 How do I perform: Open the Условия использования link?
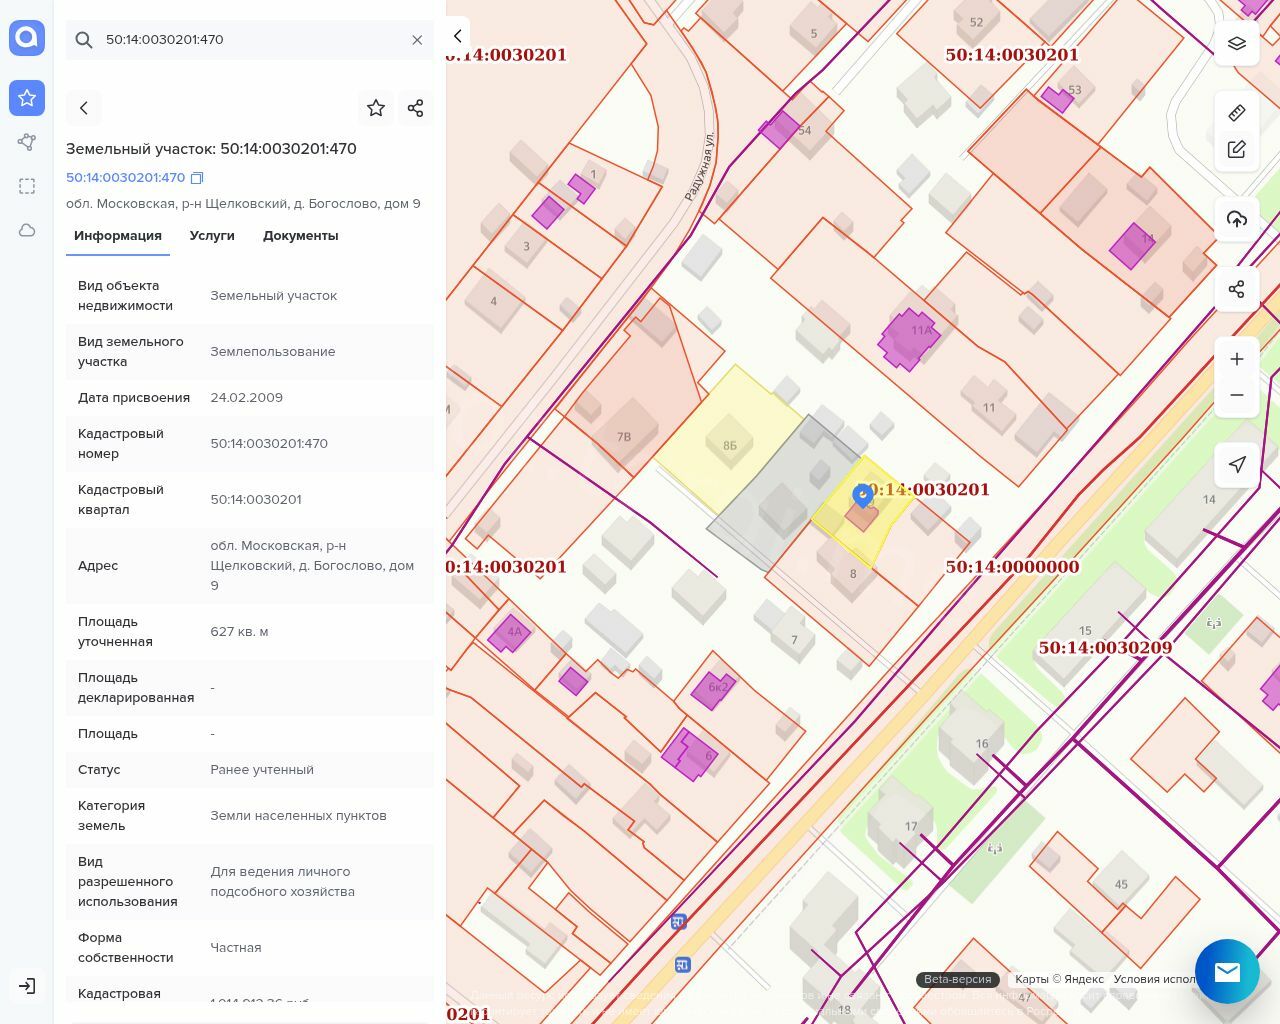pos(1154,979)
